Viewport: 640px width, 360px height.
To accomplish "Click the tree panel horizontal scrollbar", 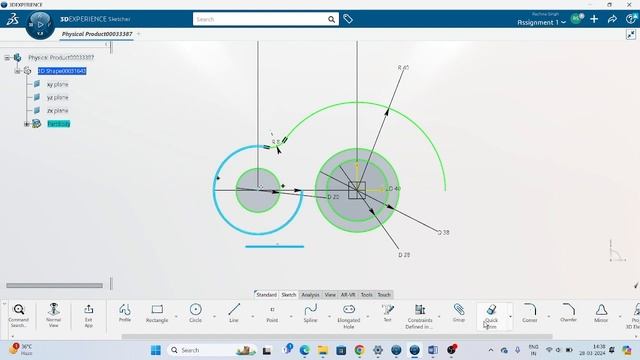I will click(54, 286).
